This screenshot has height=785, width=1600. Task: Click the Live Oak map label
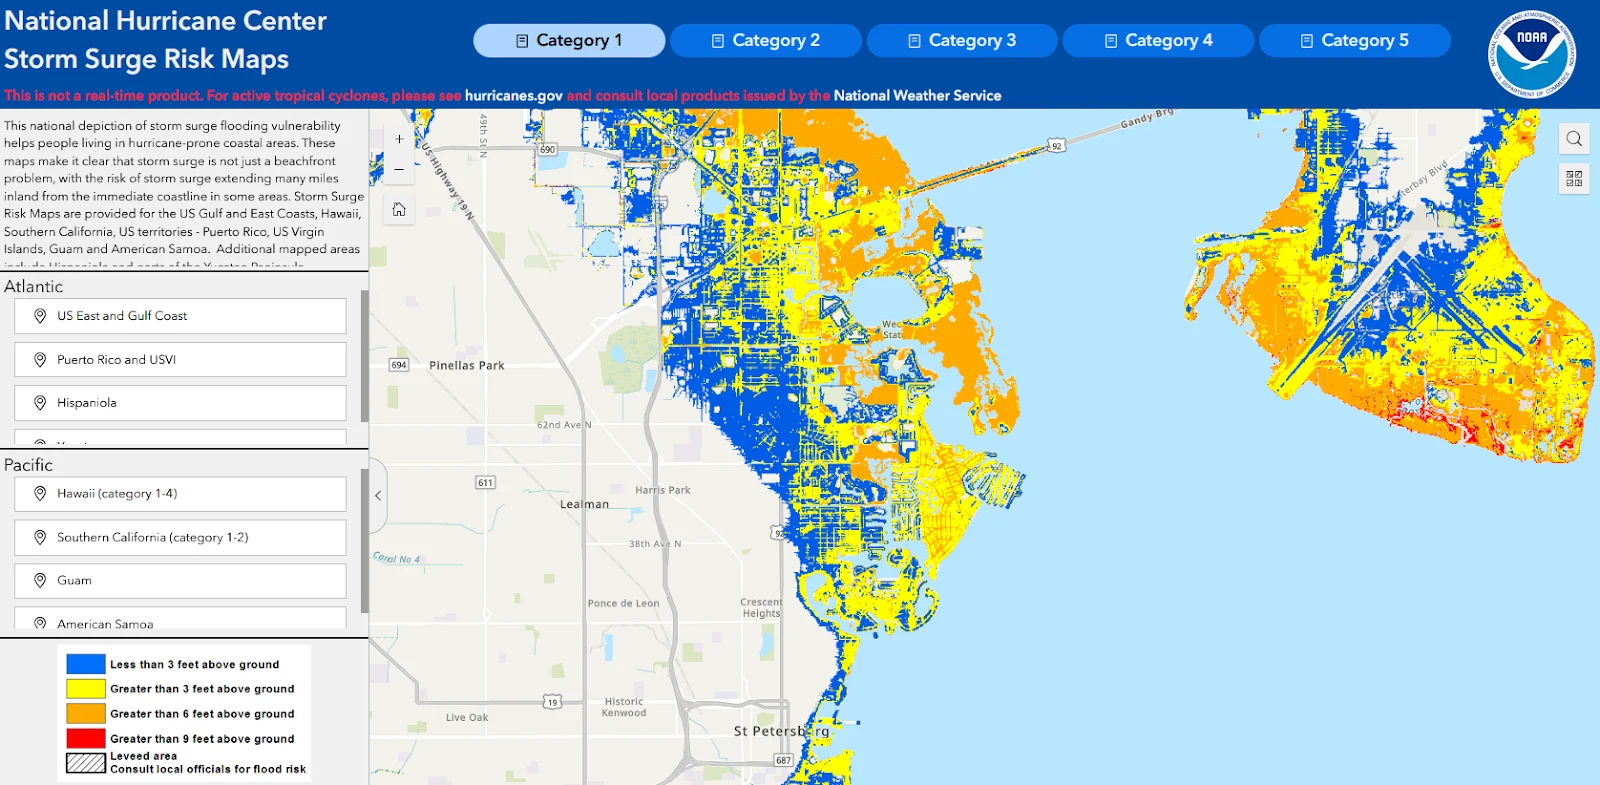coord(467,717)
